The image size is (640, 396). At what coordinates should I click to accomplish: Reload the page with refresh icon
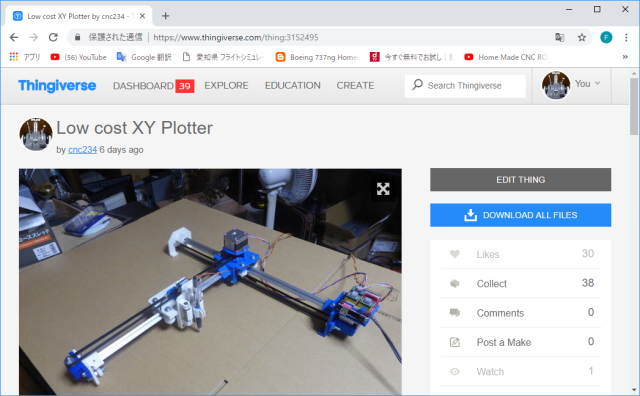(x=53, y=38)
